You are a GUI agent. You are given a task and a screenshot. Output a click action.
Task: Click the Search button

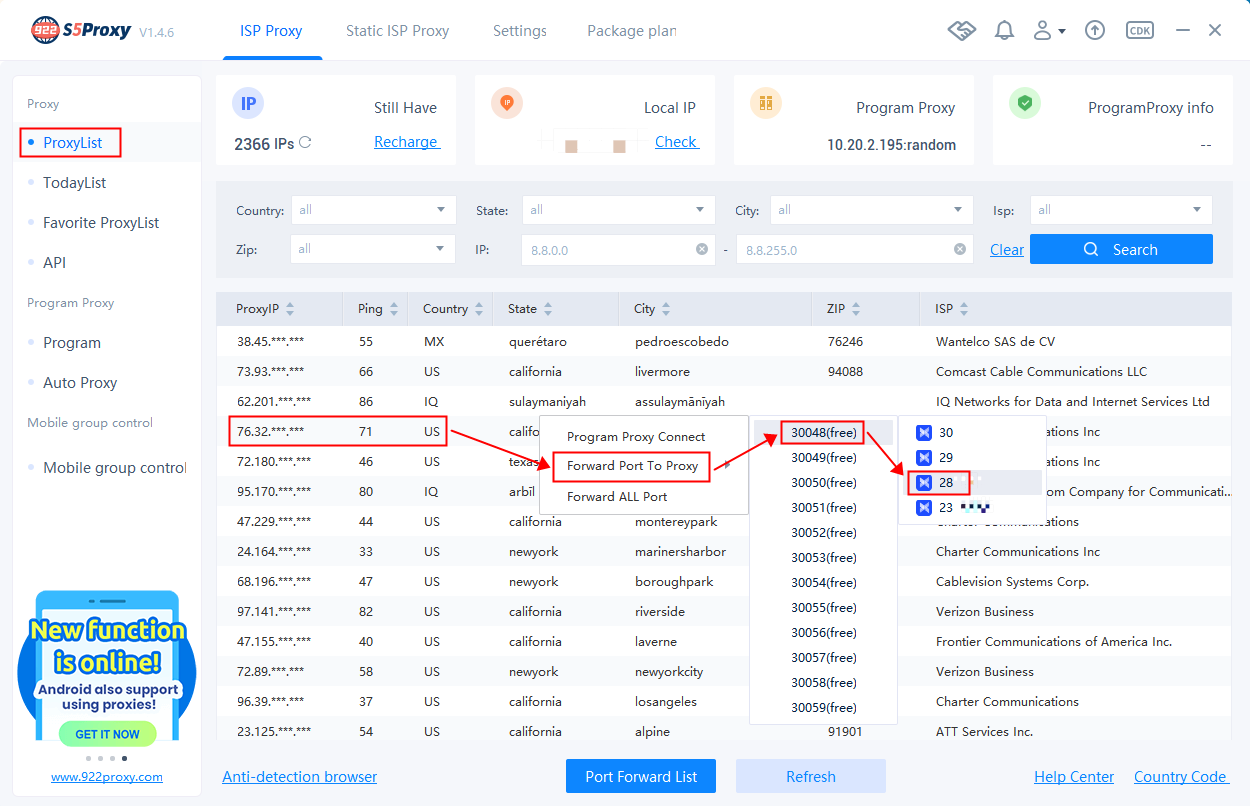1121,249
